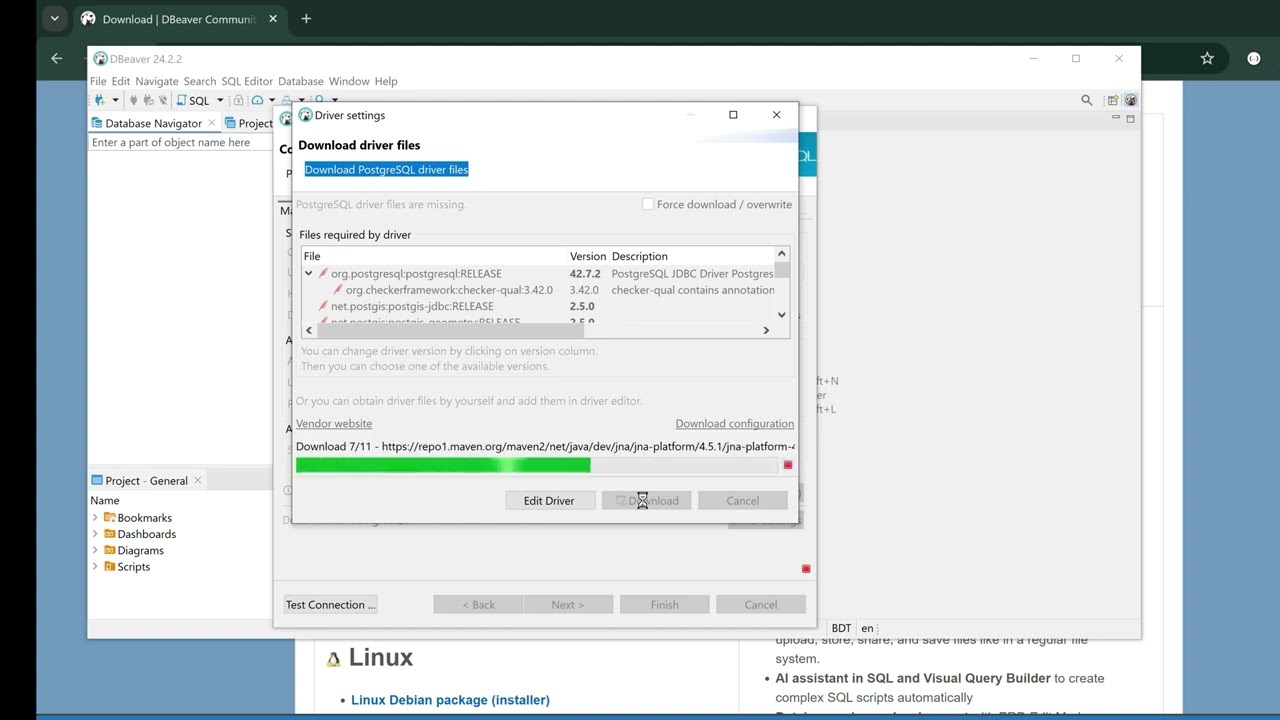
Task: Click the Open Perspective icon
Action: click(1112, 100)
